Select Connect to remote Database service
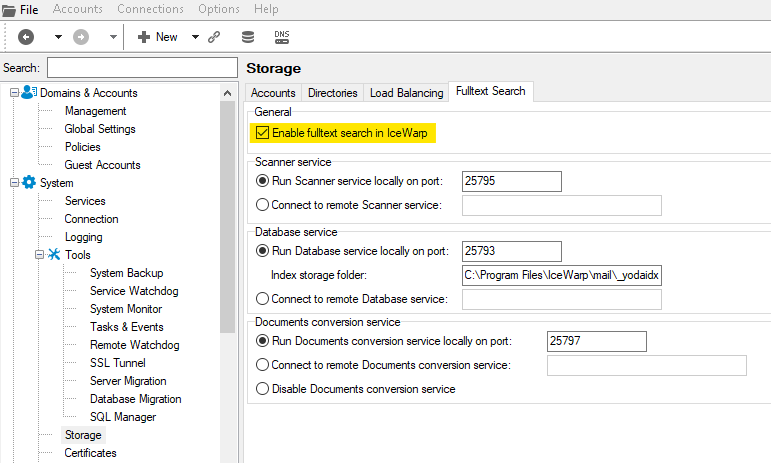Viewport: 771px width, 463px height. coord(263,299)
